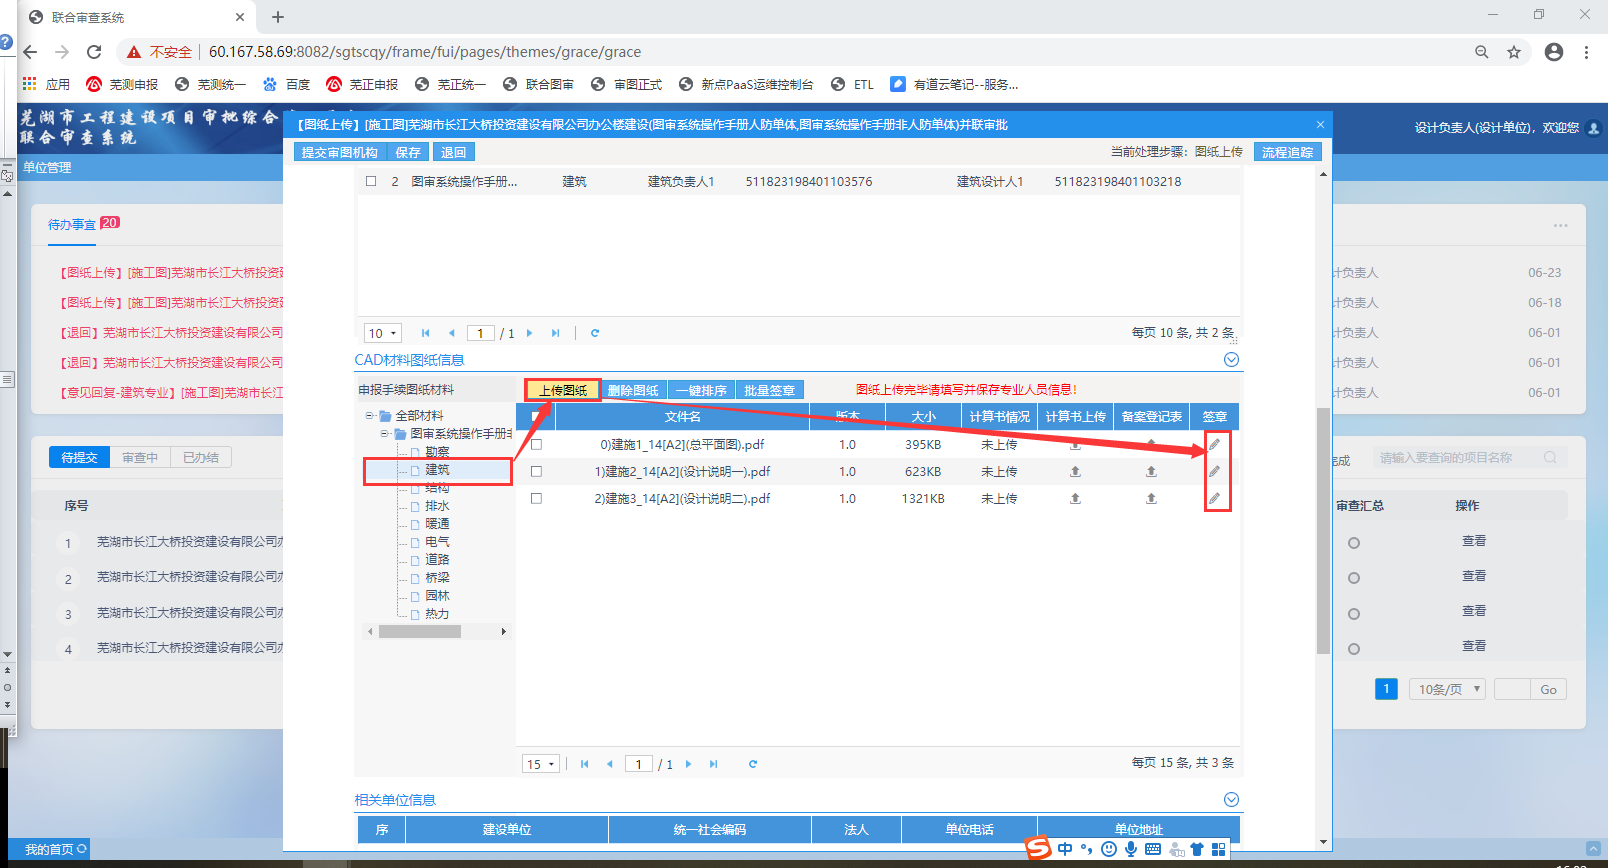
Task: Select the checkbox for 图审系统操作手册 row 2
Action: (x=371, y=182)
